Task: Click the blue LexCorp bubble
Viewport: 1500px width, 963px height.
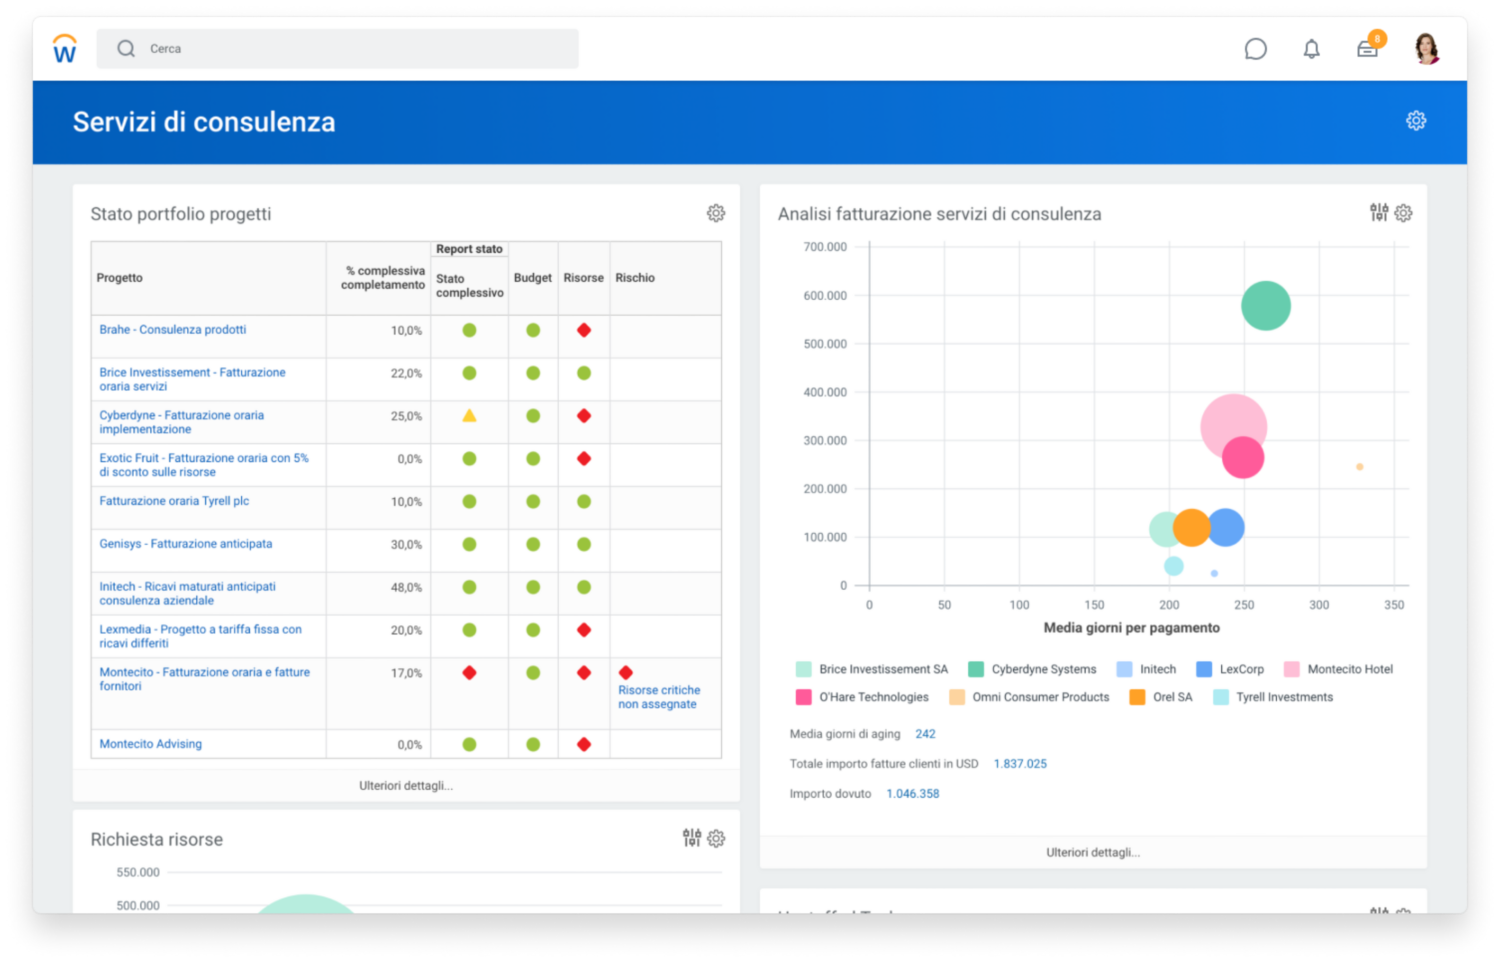Action: pos(1226,527)
